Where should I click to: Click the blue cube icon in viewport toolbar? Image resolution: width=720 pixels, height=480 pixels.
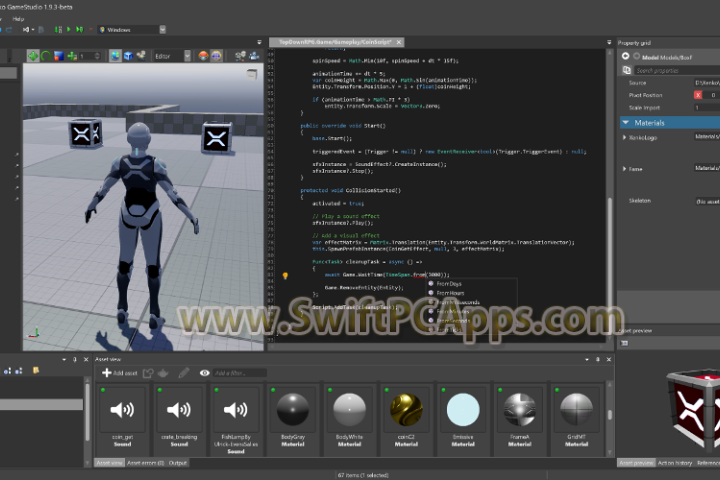click(x=128, y=56)
